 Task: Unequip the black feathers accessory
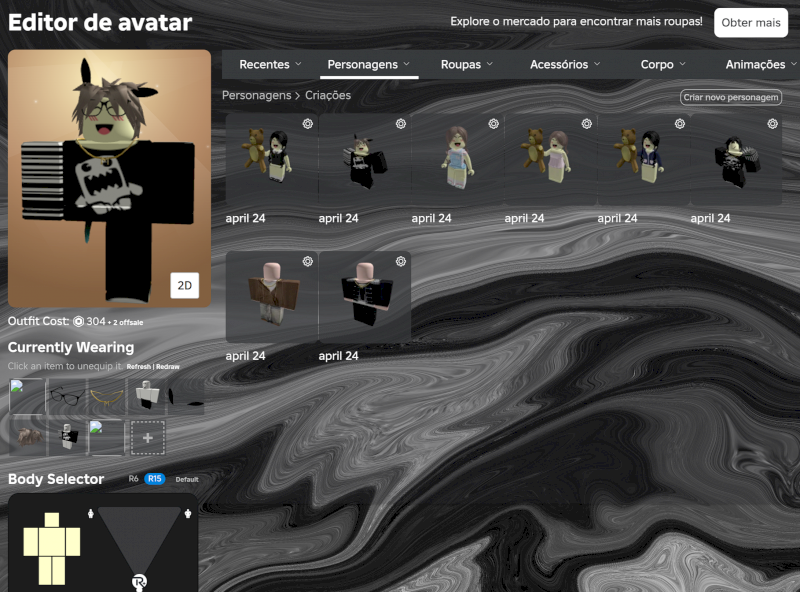coord(186,396)
